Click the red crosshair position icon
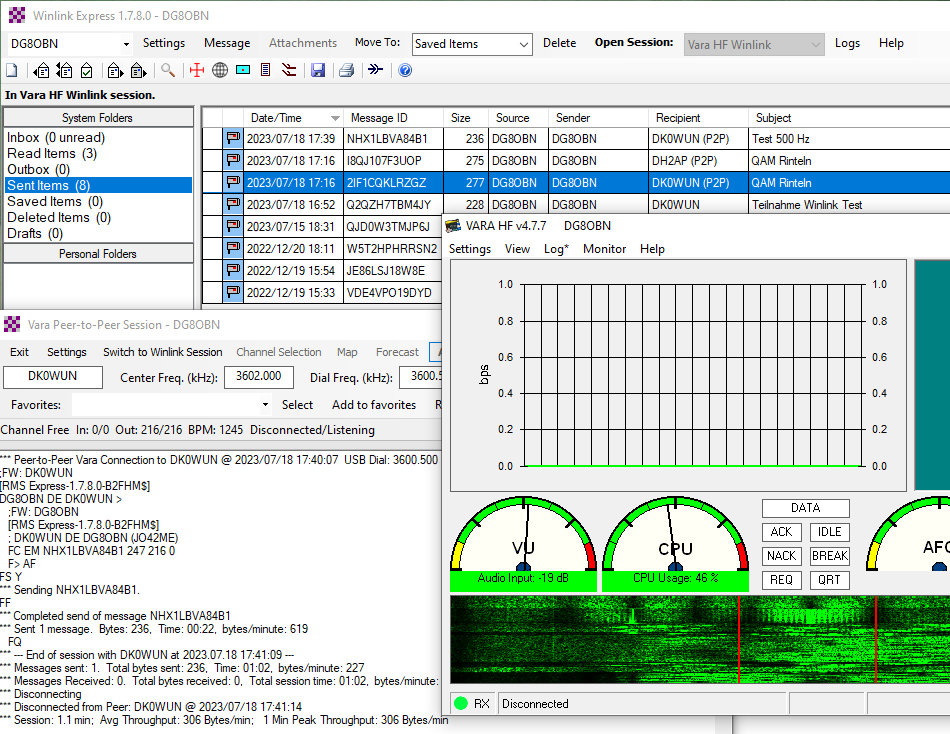950x734 pixels. tap(197, 70)
